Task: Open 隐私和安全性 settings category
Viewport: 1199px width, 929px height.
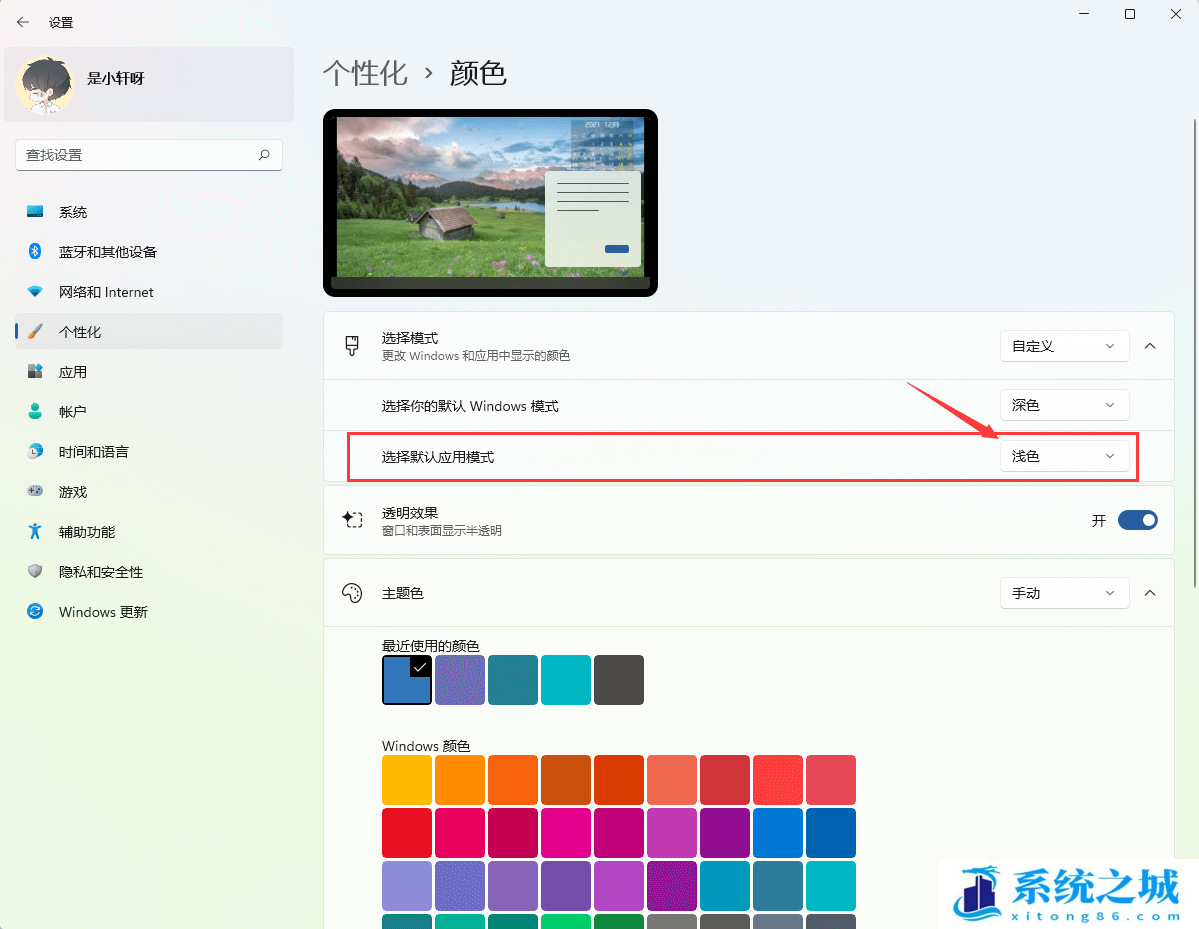Action: click(x=149, y=571)
